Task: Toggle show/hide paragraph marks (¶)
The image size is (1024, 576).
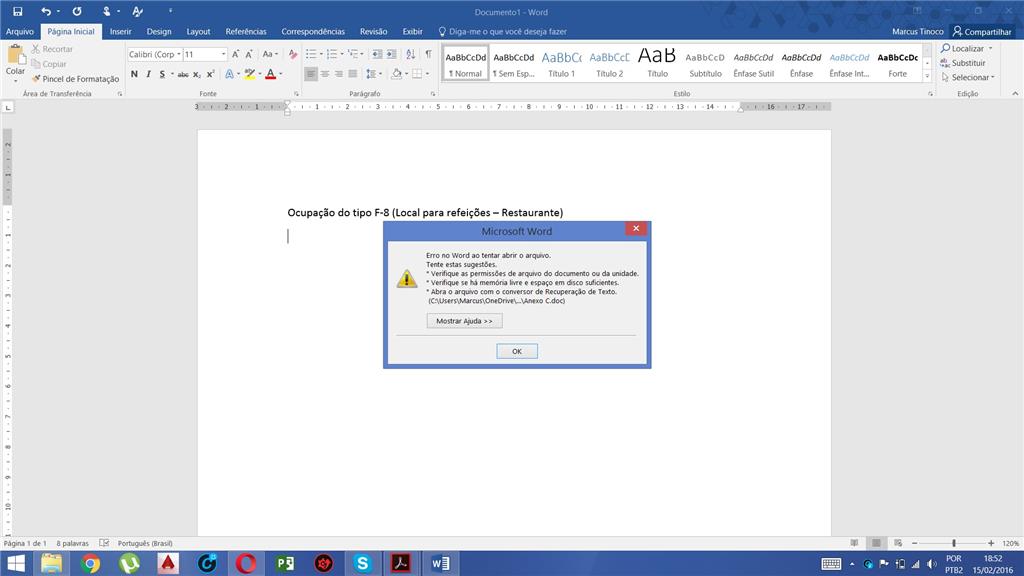Action: (428, 54)
